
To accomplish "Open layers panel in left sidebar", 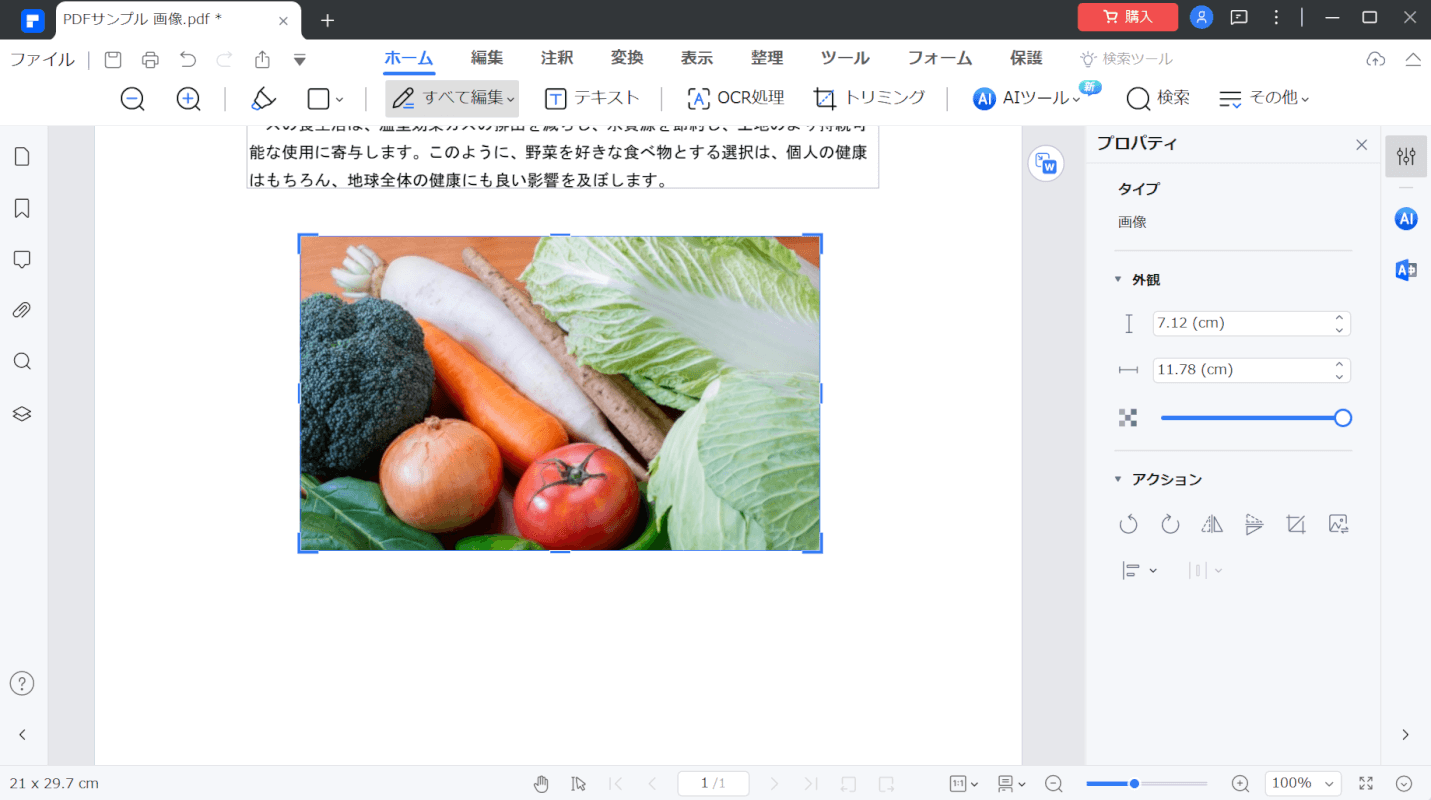I will [22, 413].
